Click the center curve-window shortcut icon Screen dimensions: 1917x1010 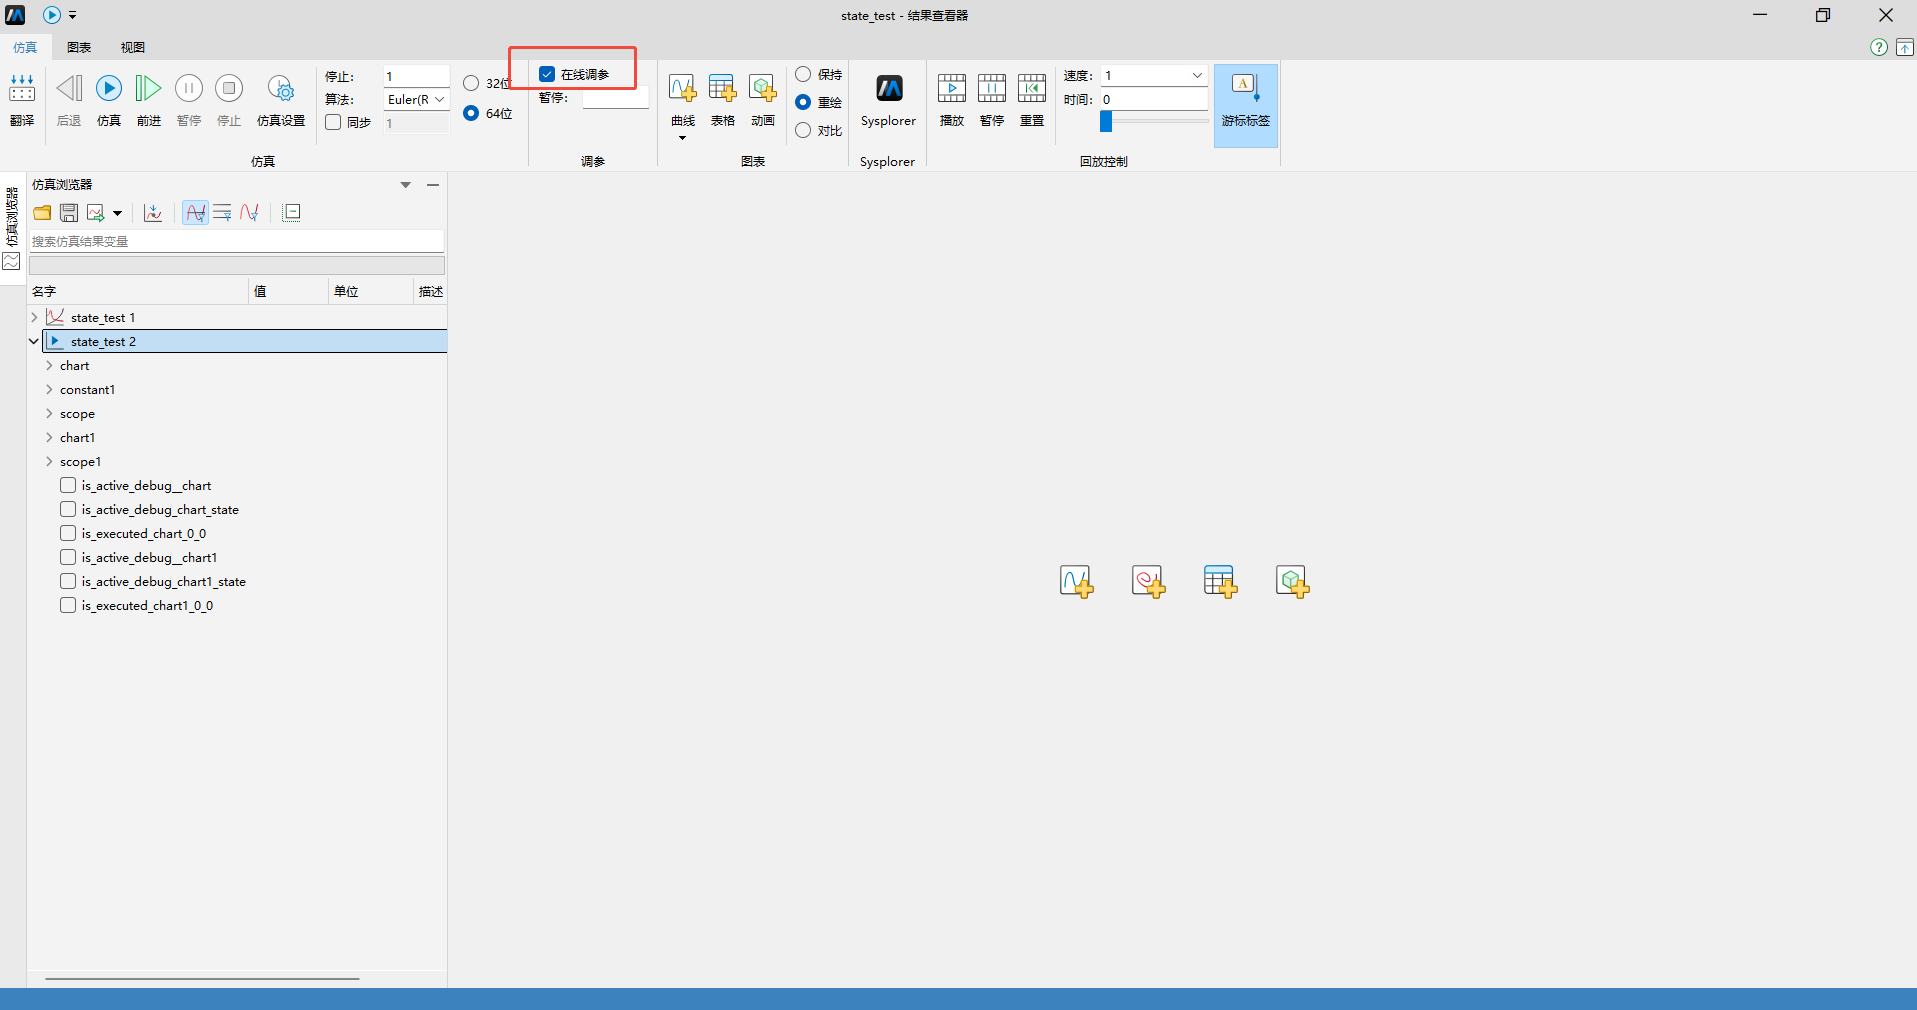(1077, 581)
